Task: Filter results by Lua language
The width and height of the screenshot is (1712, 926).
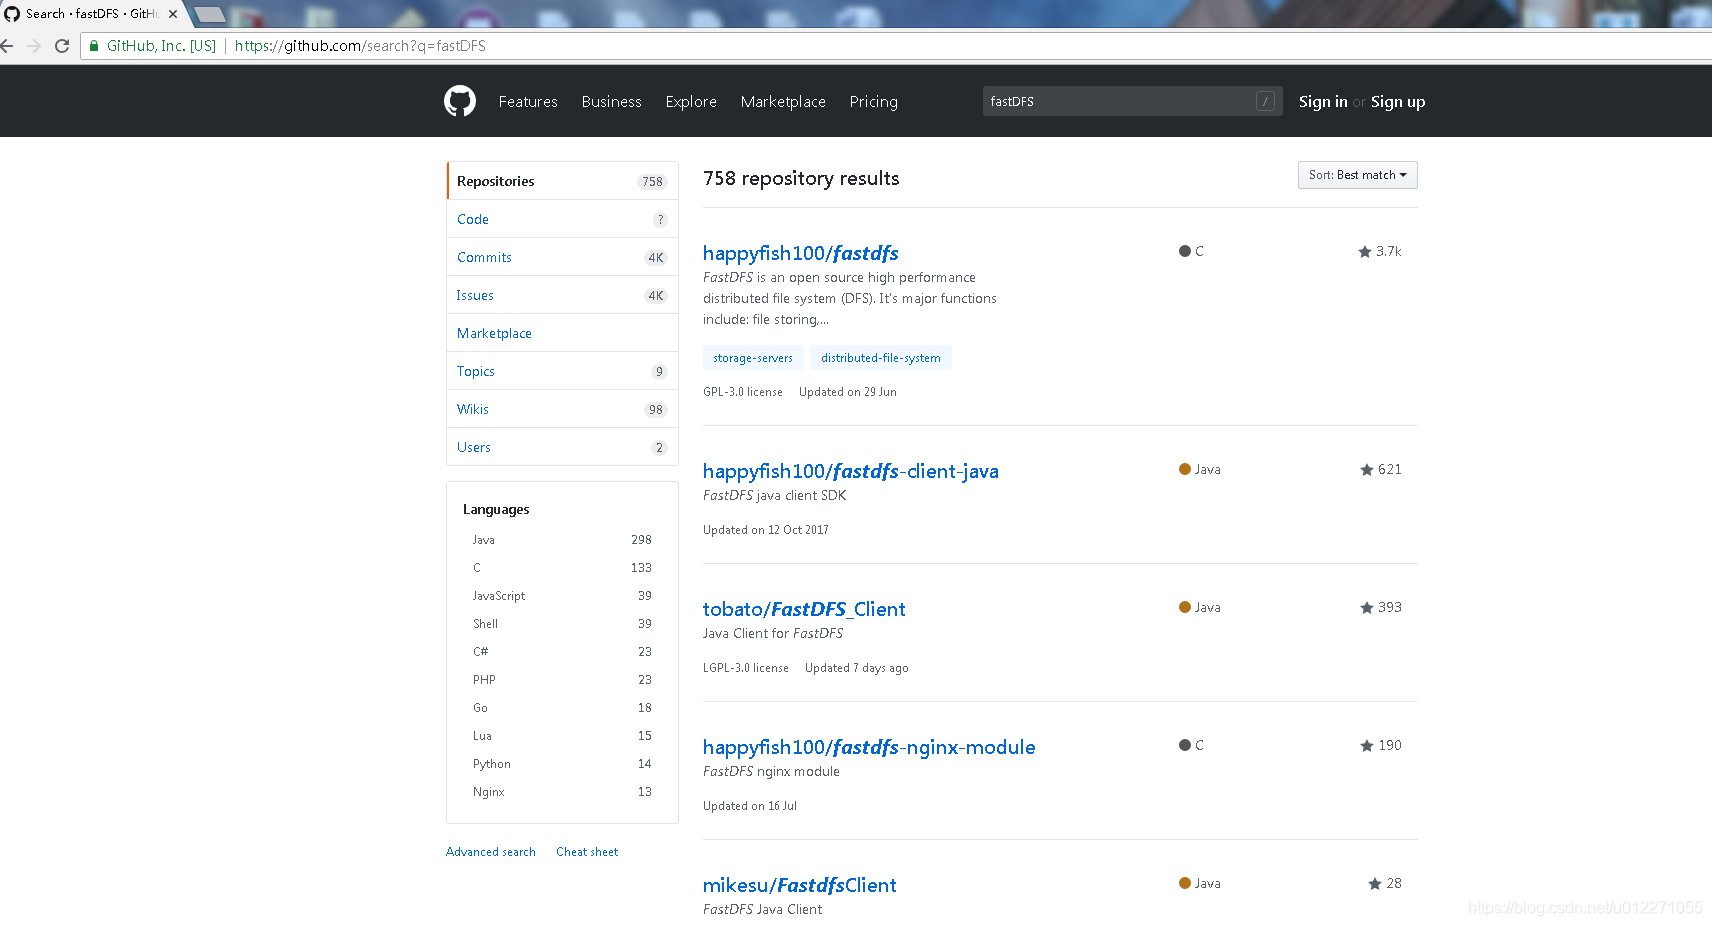Action: click(x=562, y=736)
